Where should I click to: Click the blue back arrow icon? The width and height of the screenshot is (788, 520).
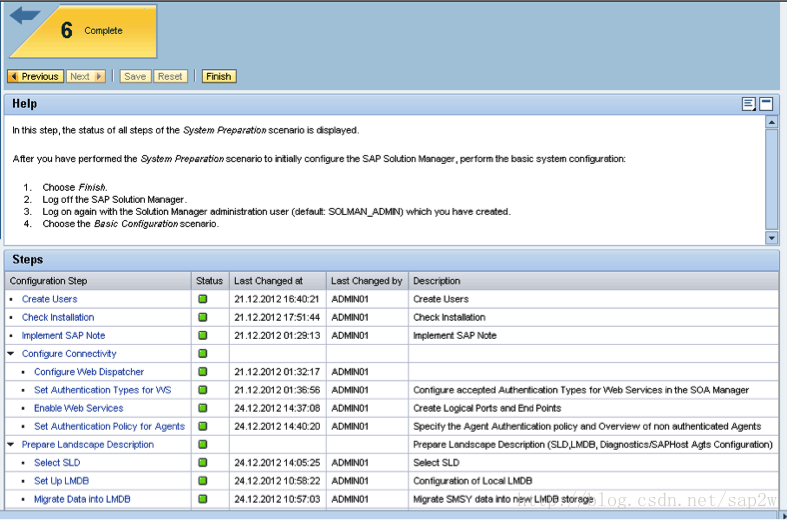[x=24, y=15]
